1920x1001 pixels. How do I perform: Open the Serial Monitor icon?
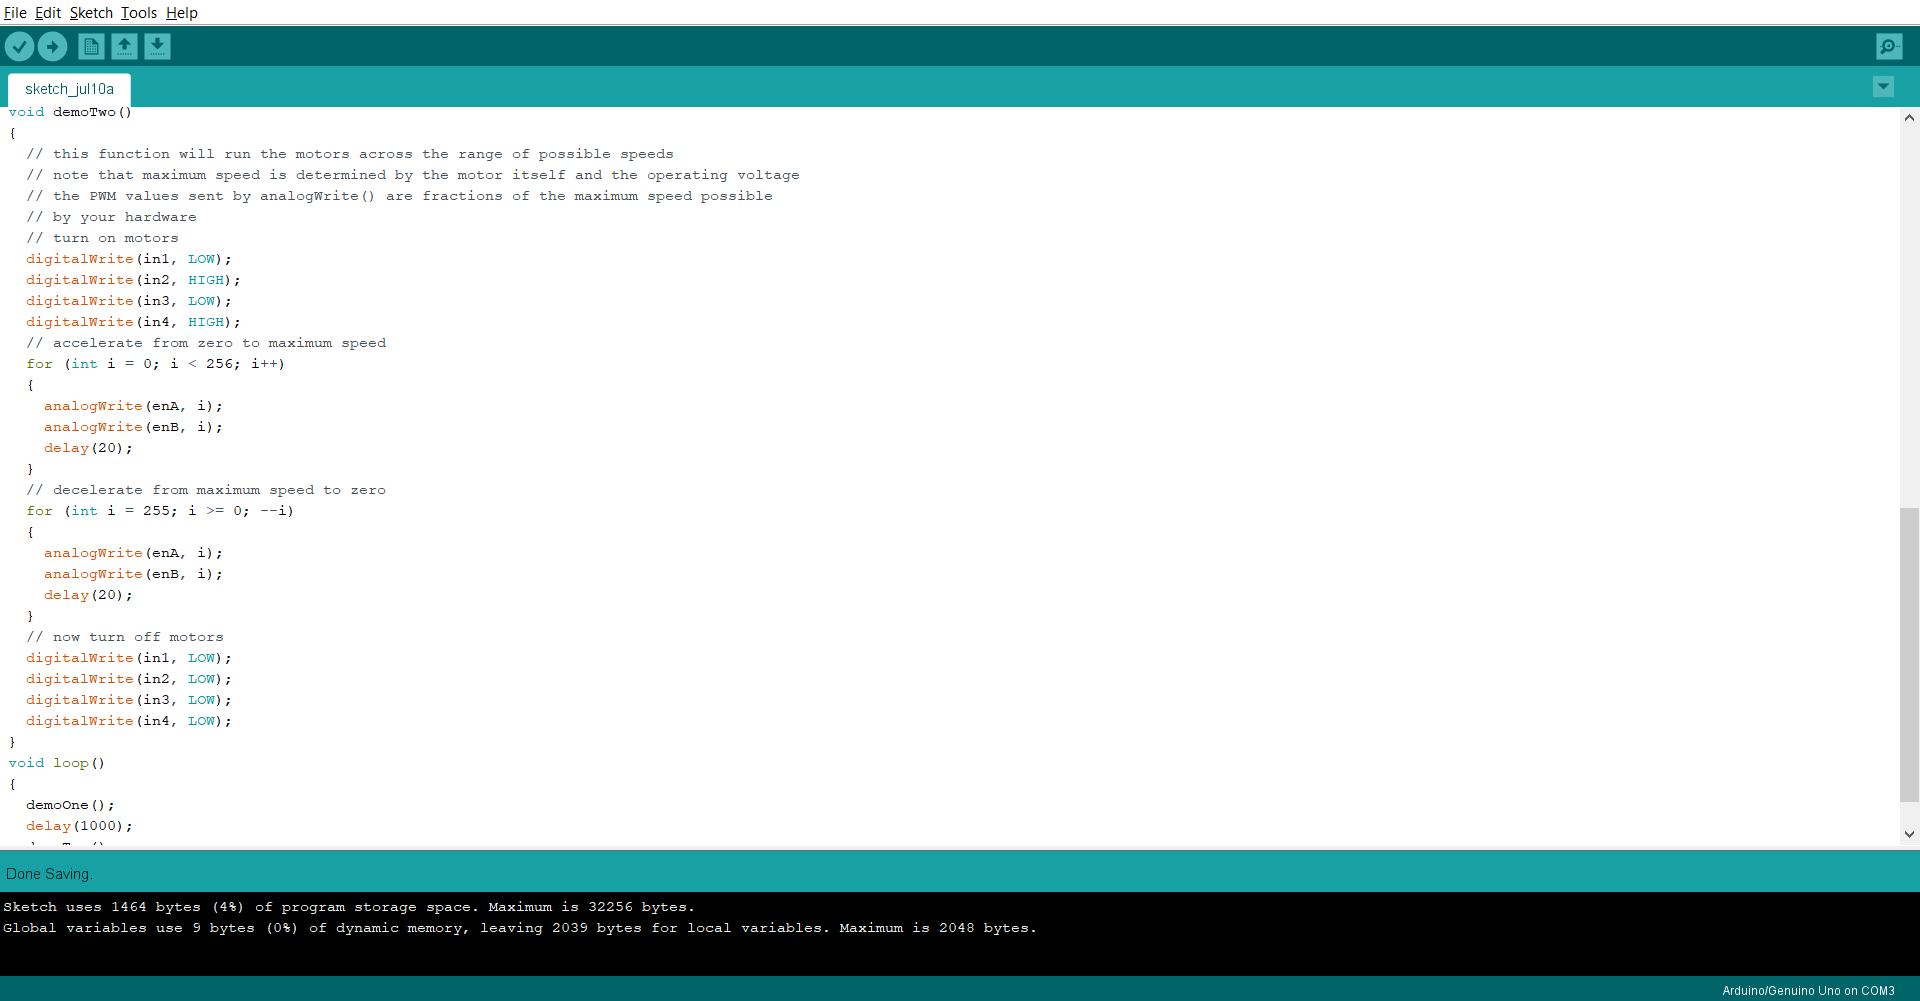click(x=1889, y=46)
